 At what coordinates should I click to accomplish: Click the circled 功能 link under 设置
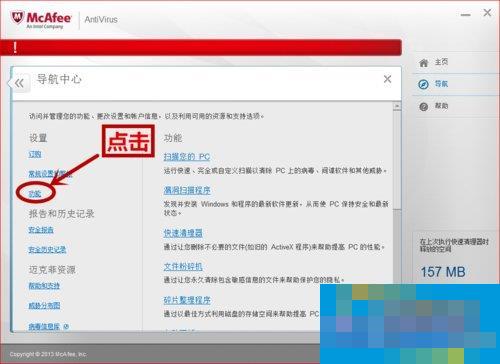35,194
